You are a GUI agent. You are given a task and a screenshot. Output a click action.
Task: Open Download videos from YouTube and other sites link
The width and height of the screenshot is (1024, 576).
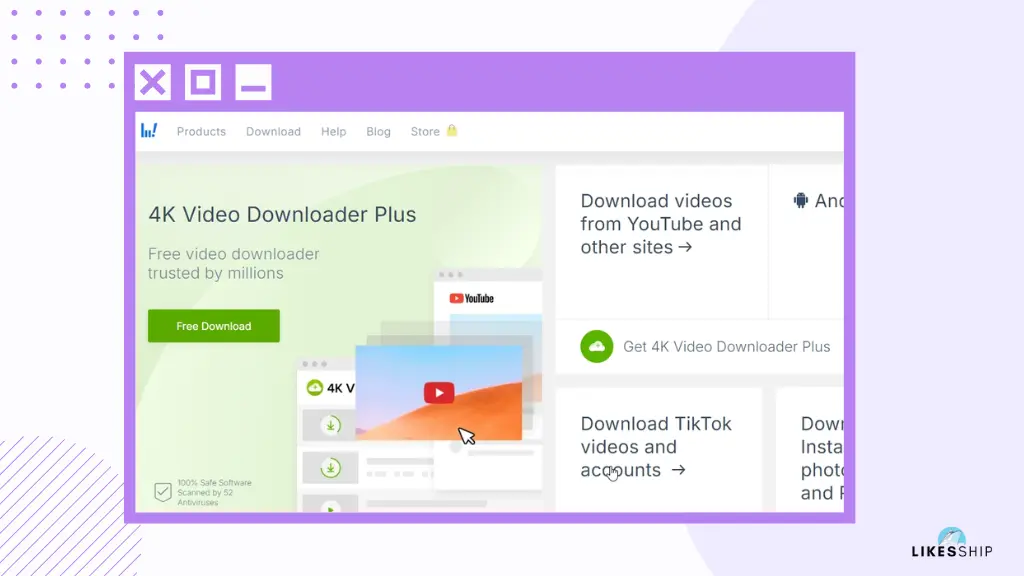(x=661, y=224)
